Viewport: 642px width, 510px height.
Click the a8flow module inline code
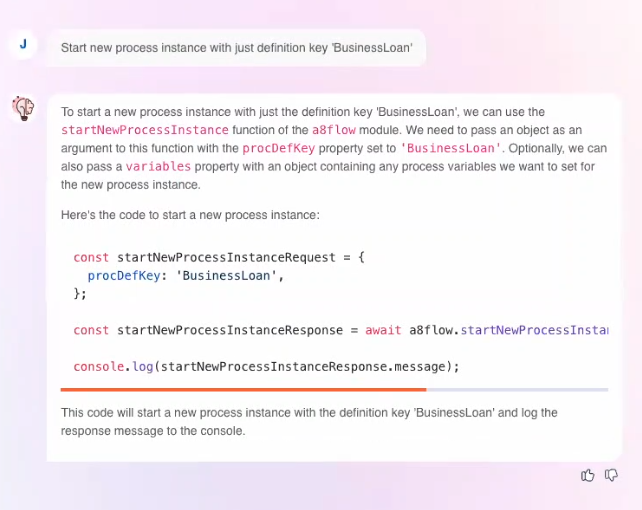click(x=334, y=130)
